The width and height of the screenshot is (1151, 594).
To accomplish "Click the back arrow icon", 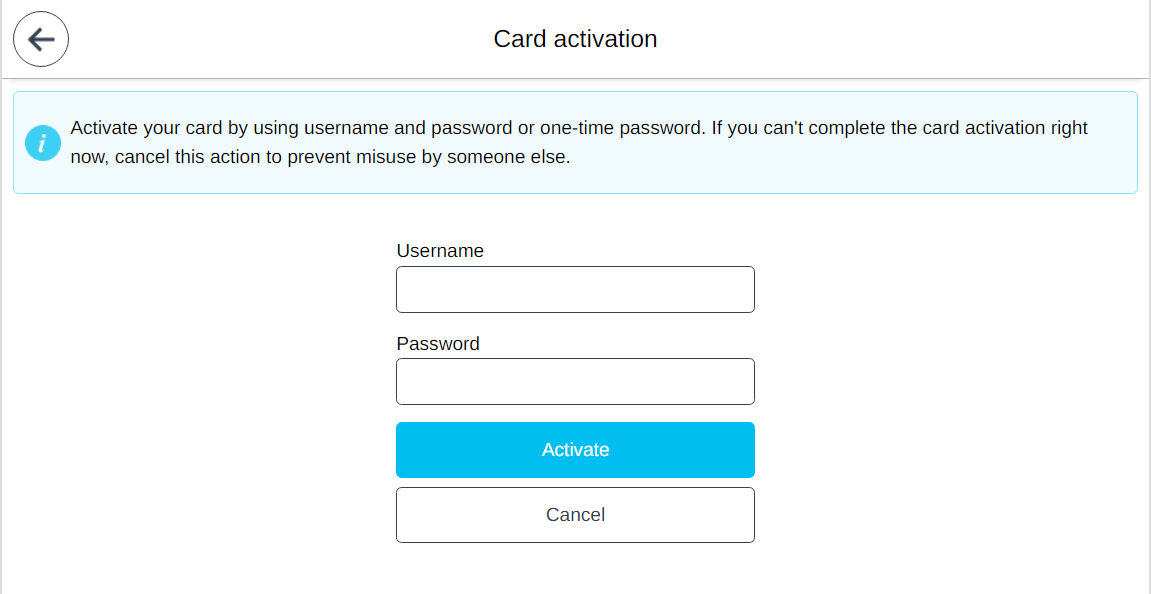I will coord(41,40).
